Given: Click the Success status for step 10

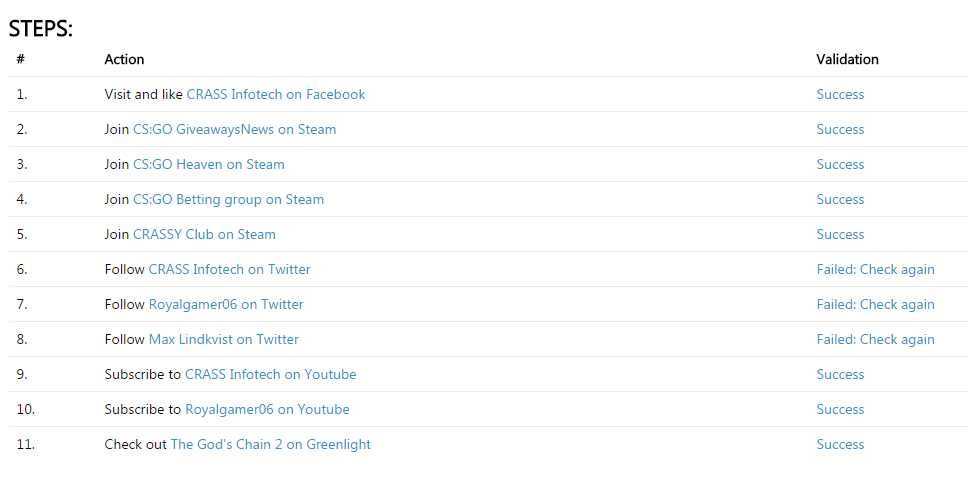Looking at the screenshot, I should pyautogui.click(x=840, y=409).
